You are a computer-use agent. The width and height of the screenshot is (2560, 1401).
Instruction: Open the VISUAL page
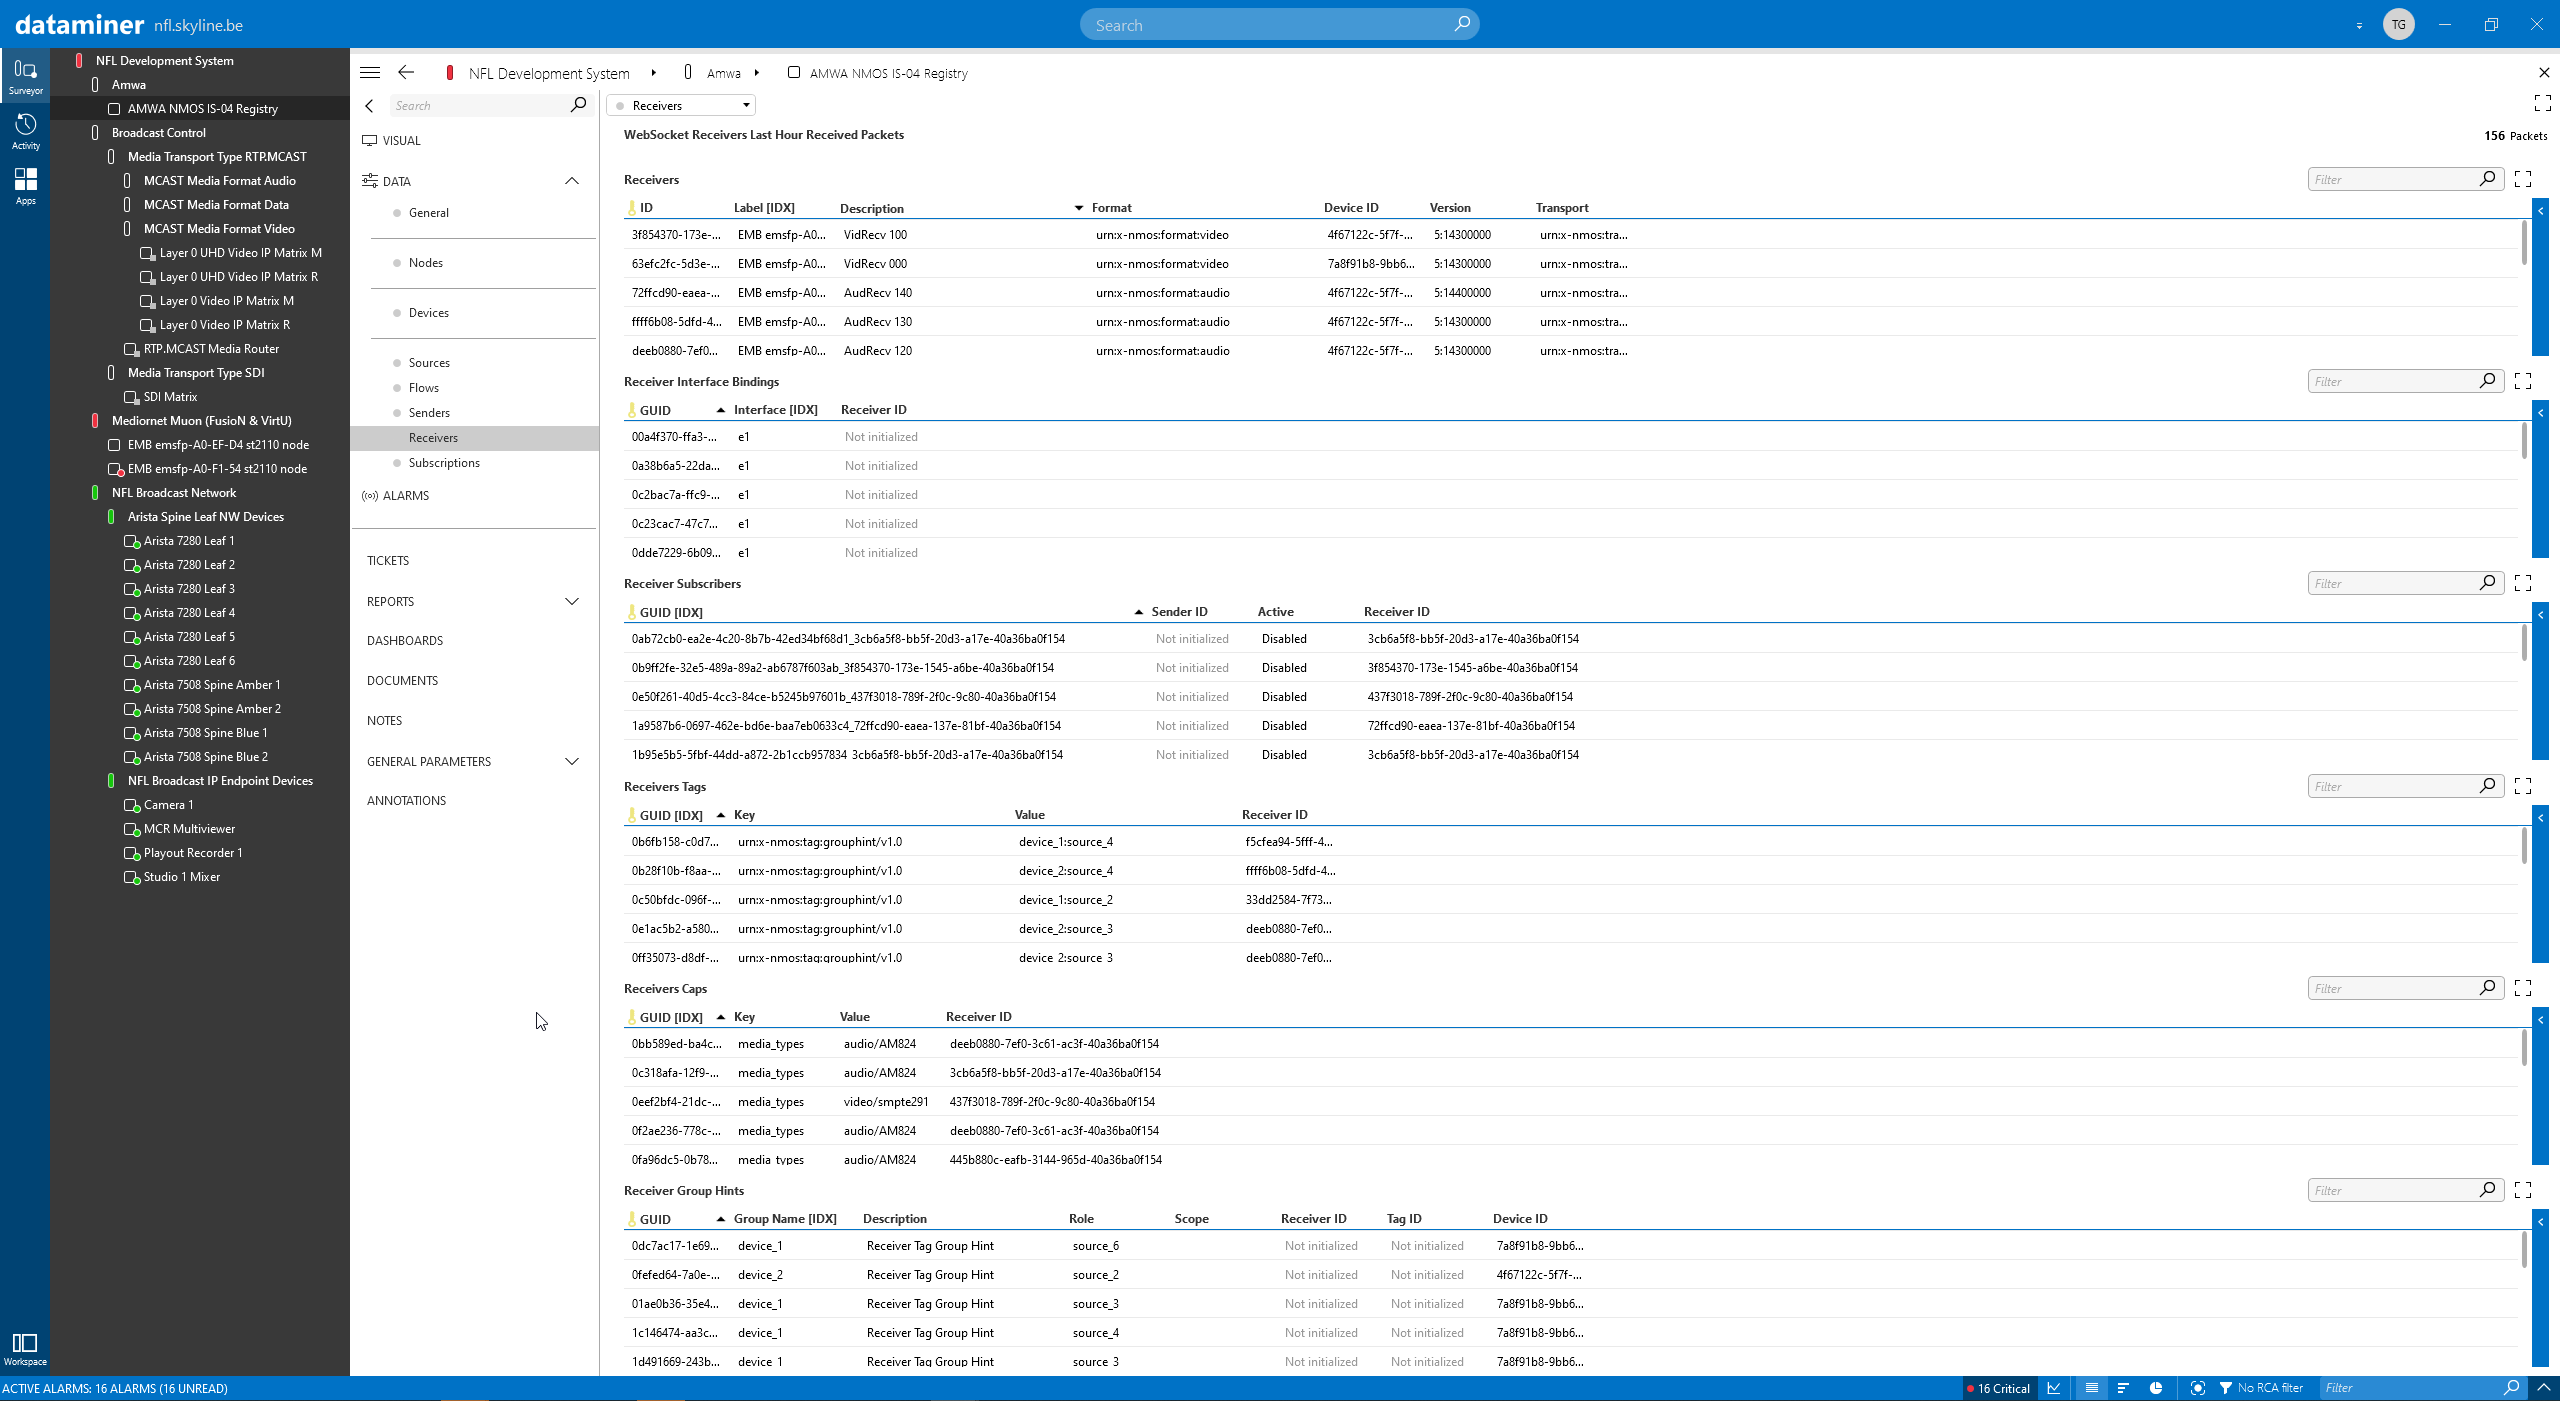[x=401, y=141]
